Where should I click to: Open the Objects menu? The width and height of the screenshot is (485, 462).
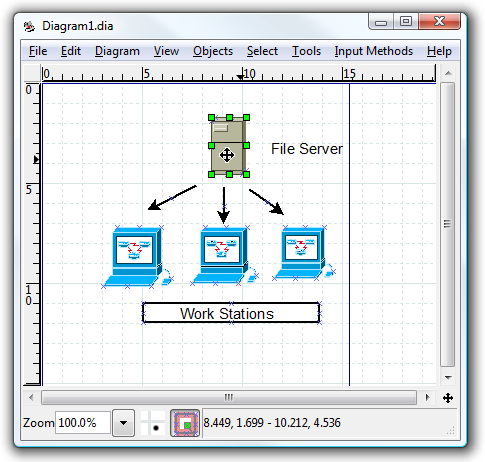213,51
